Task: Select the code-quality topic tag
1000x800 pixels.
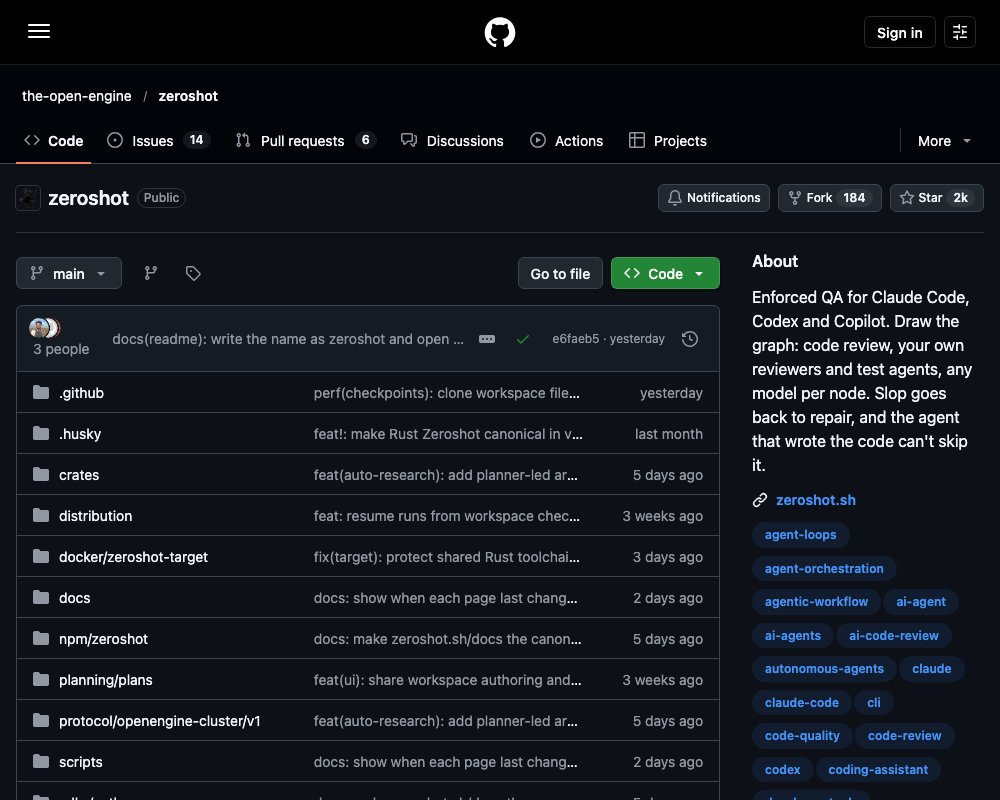Action: tap(802, 736)
